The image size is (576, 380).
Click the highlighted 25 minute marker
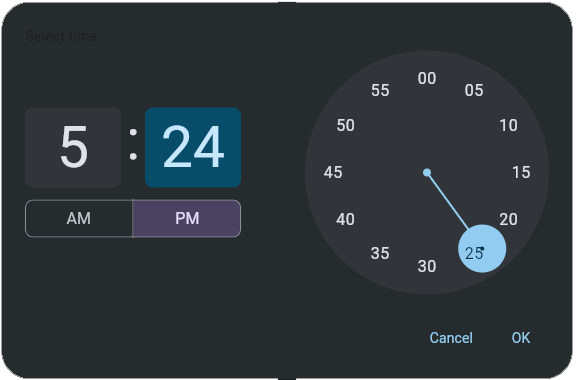coord(482,249)
